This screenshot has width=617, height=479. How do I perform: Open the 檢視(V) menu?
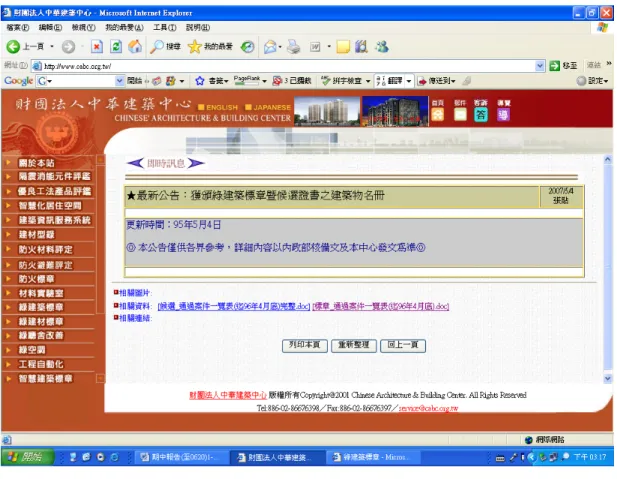(x=83, y=28)
